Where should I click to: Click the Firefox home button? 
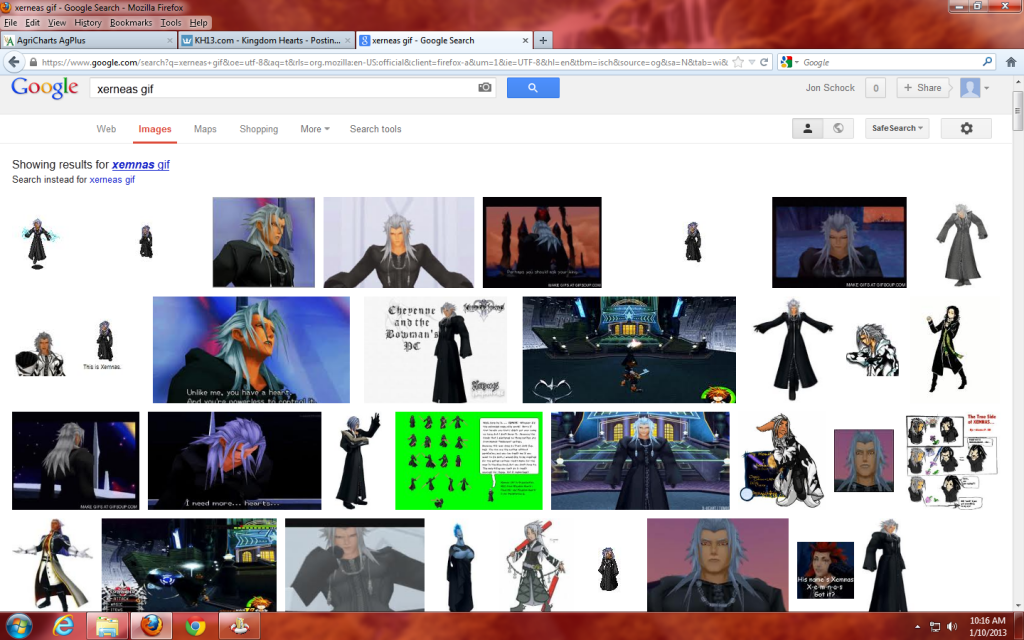[1011, 62]
